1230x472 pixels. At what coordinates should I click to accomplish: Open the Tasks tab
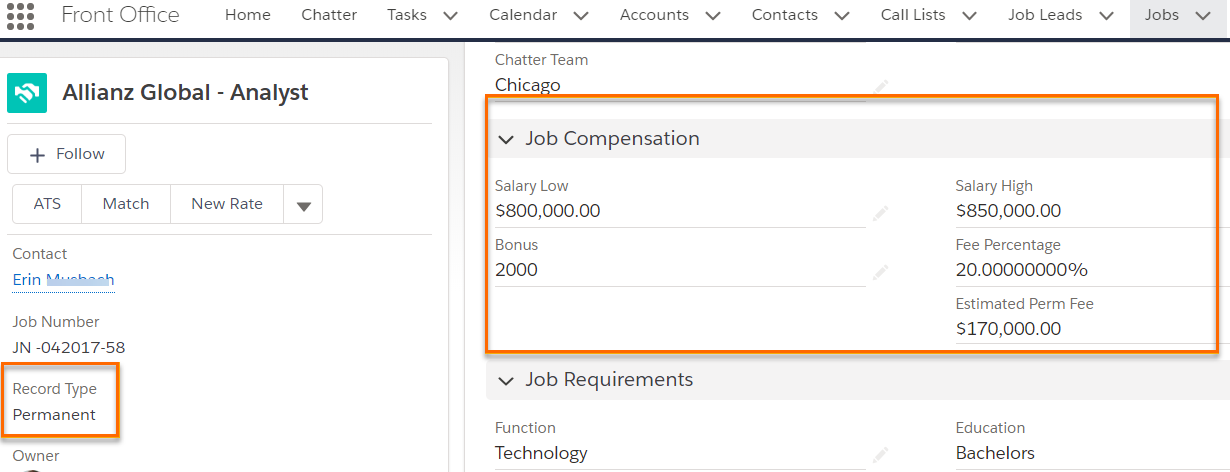[406, 15]
